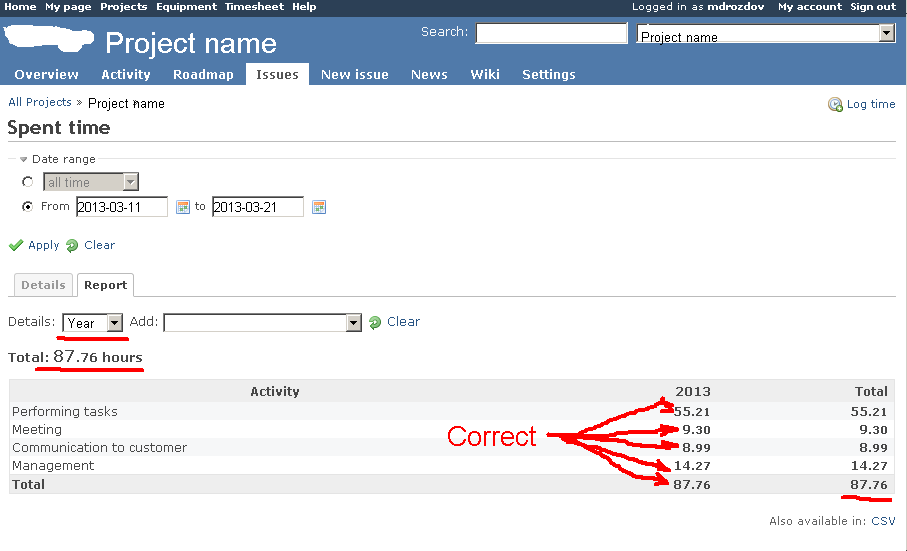The height and width of the screenshot is (551, 907).
Task: Open the 'to' date calendar picker icon
Action: [x=319, y=207]
